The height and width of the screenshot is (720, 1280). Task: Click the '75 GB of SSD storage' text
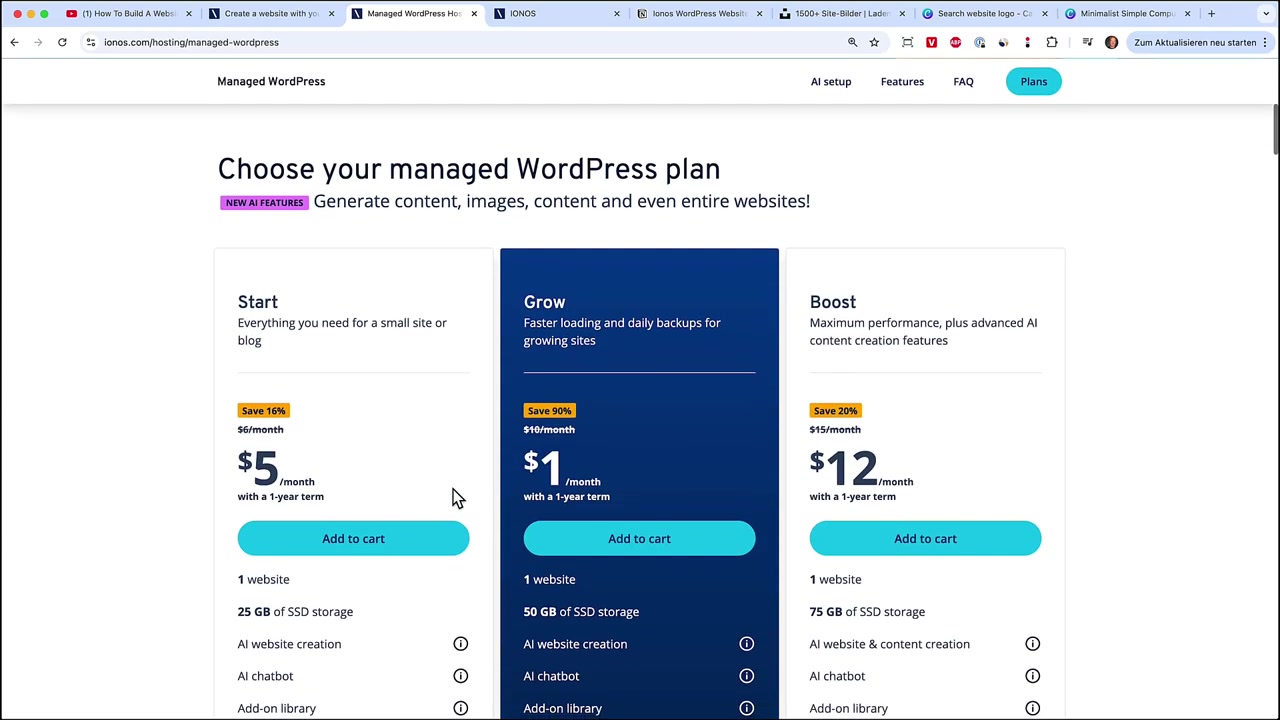pos(867,611)
